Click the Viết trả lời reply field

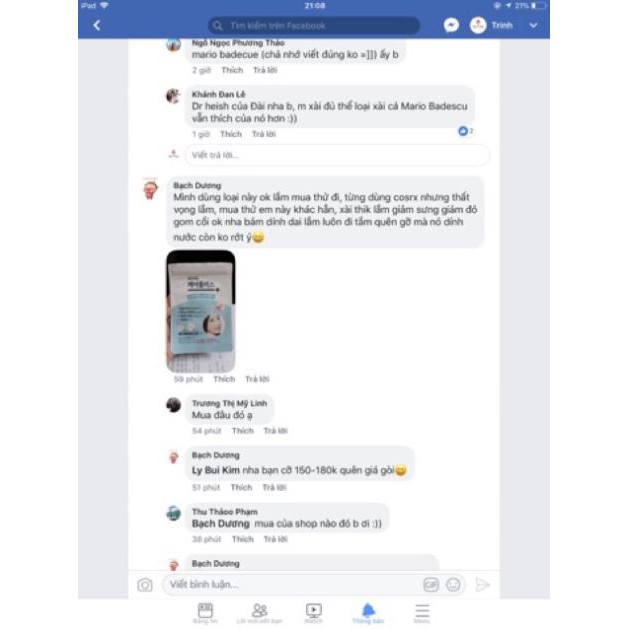coord(337,155)
